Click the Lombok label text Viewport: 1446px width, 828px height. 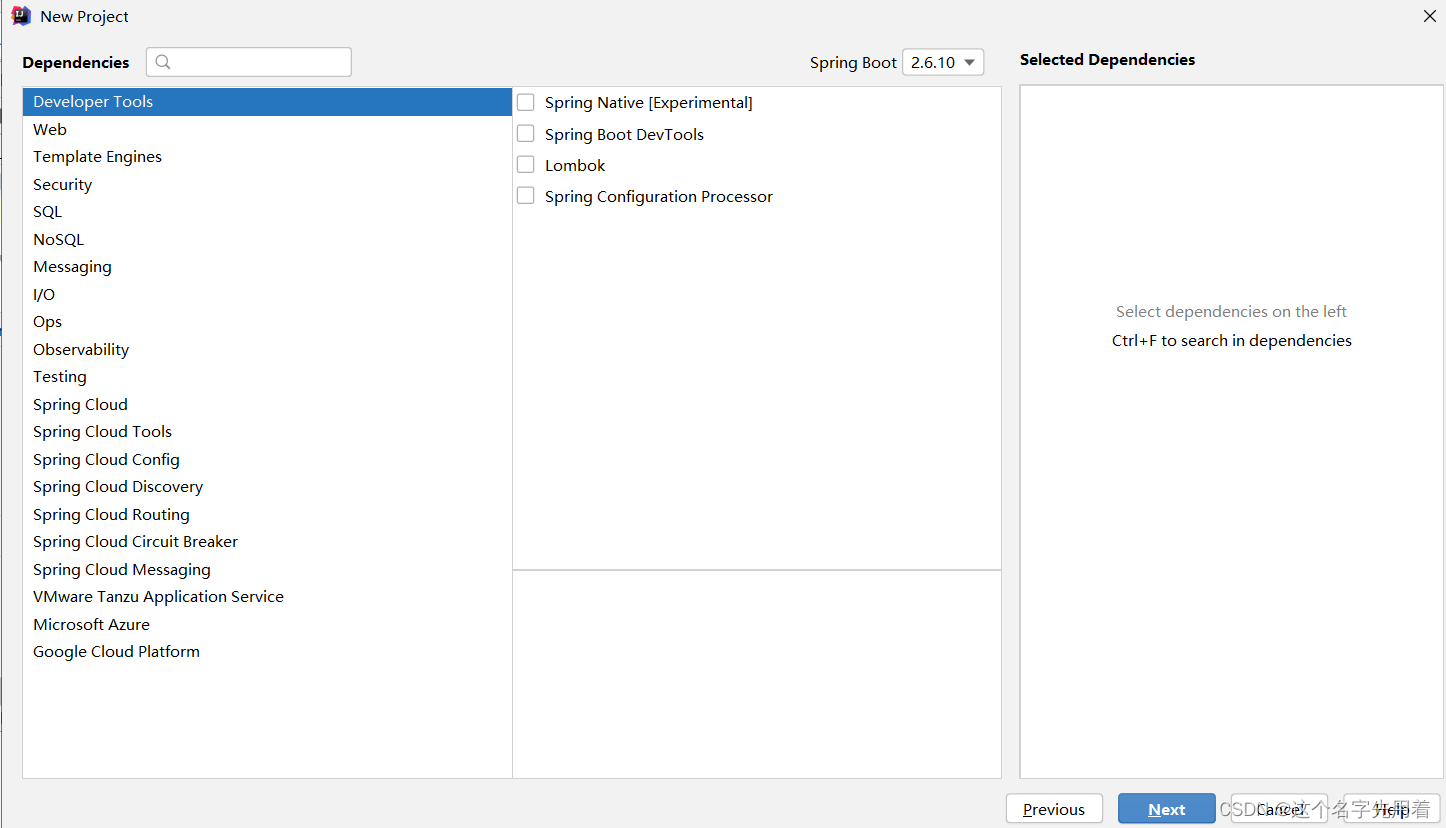click(x=575, y=165)
